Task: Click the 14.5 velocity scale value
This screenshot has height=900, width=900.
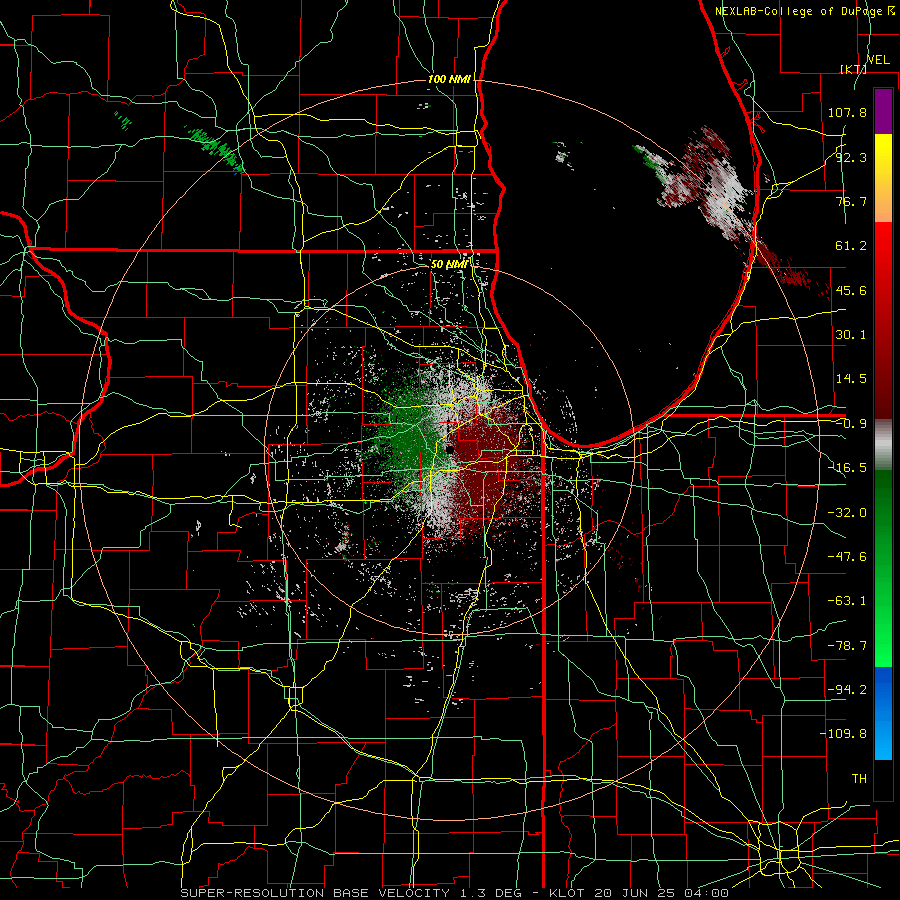Action: click(x=851, y=379)
